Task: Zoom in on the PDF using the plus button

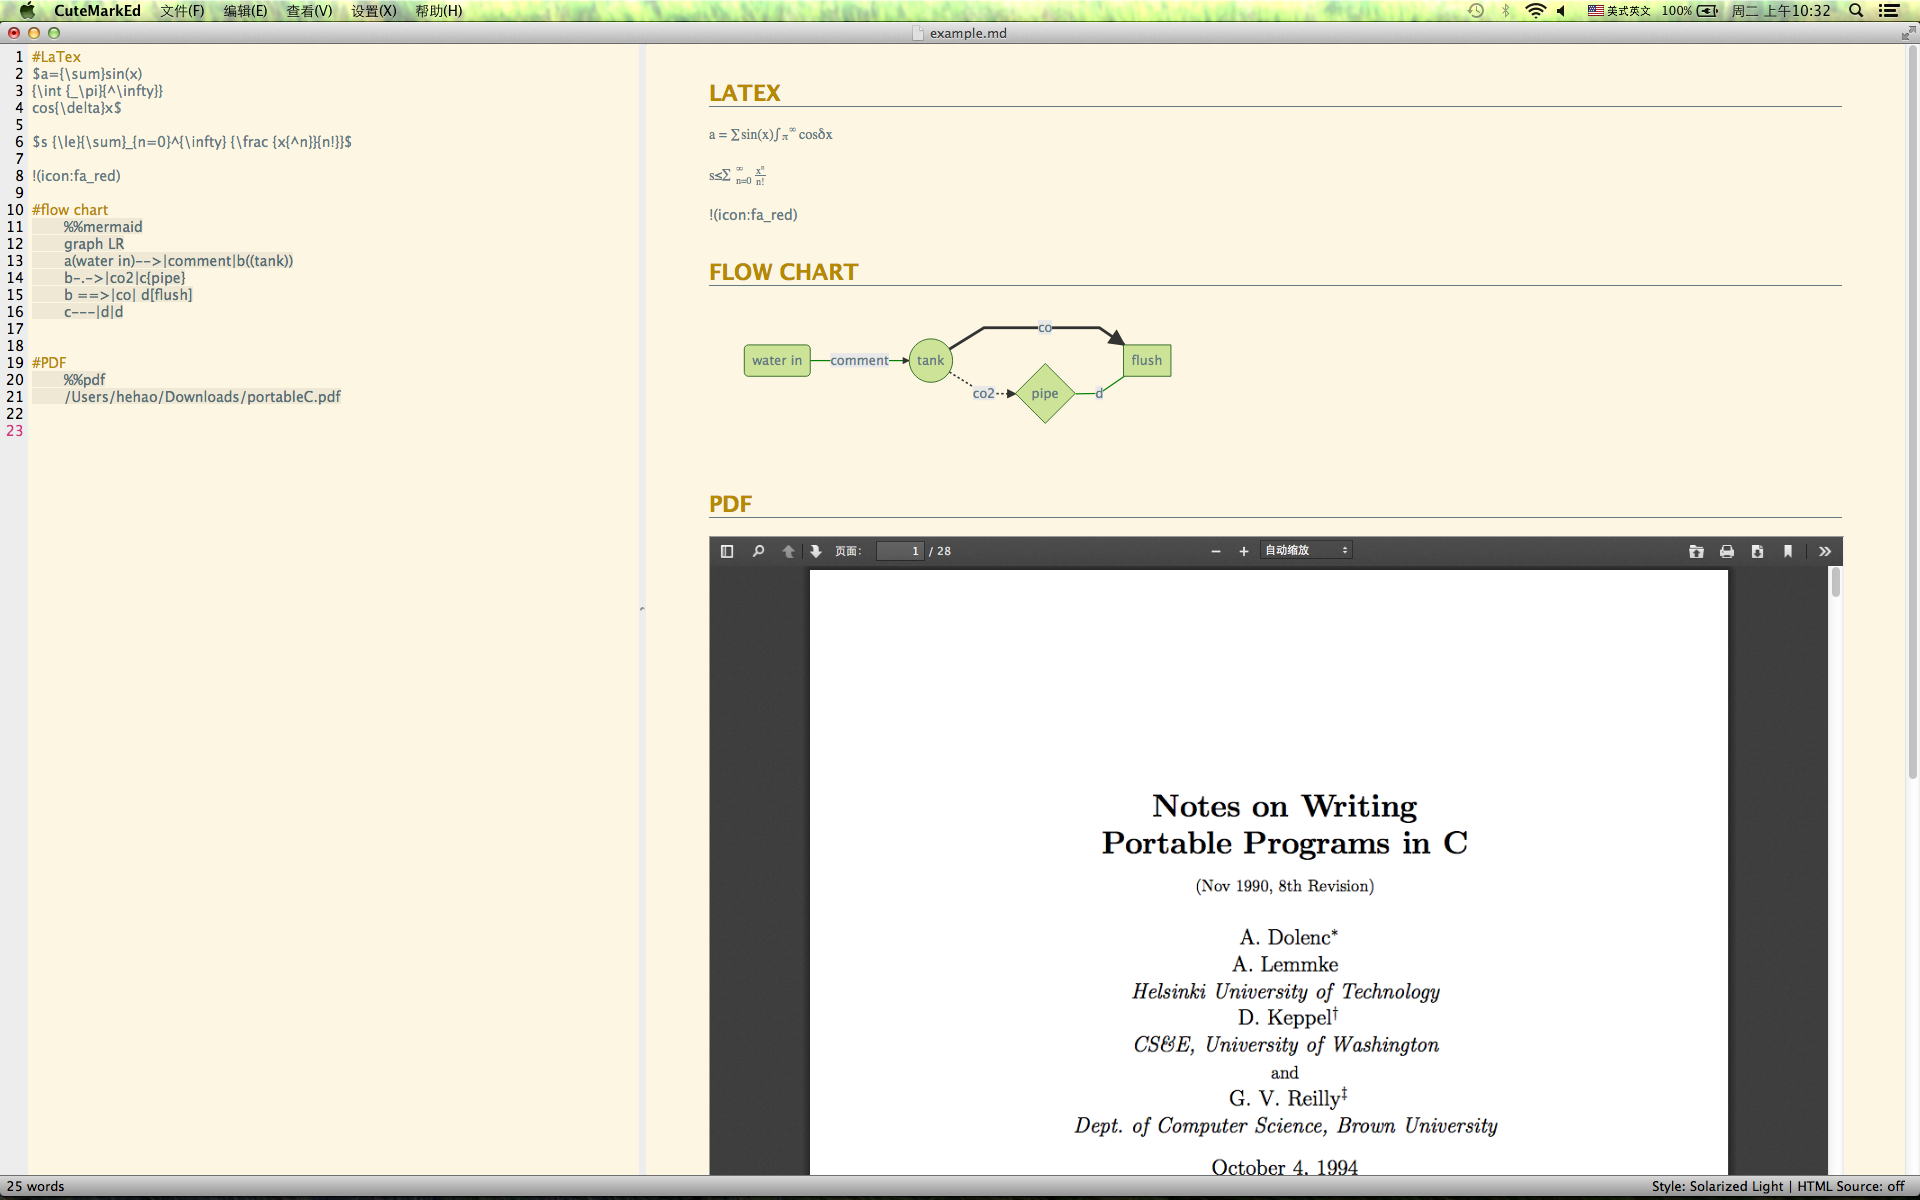Action: [1243, 551]
